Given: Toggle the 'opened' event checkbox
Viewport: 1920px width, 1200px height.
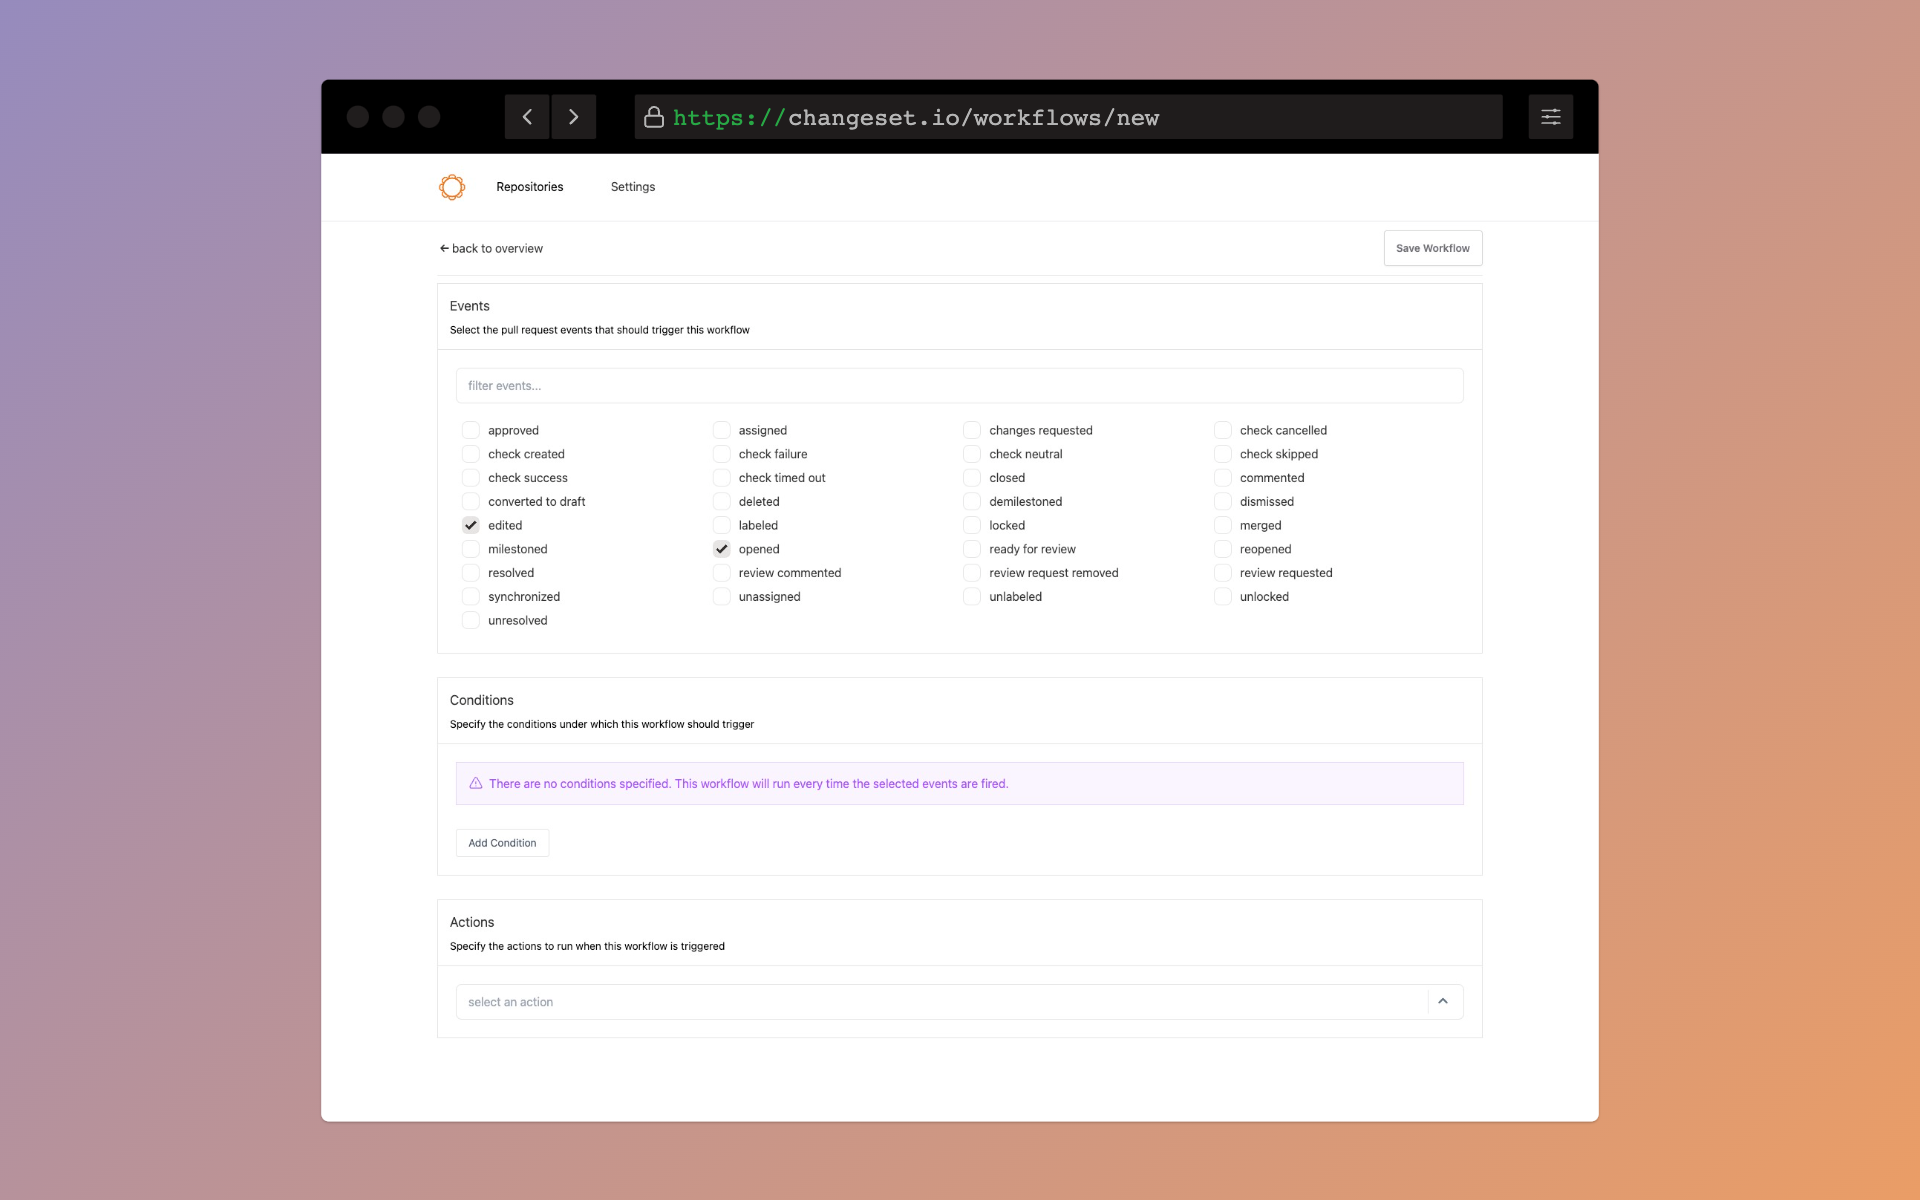Looking at the screenshot, I should point(720,549).
